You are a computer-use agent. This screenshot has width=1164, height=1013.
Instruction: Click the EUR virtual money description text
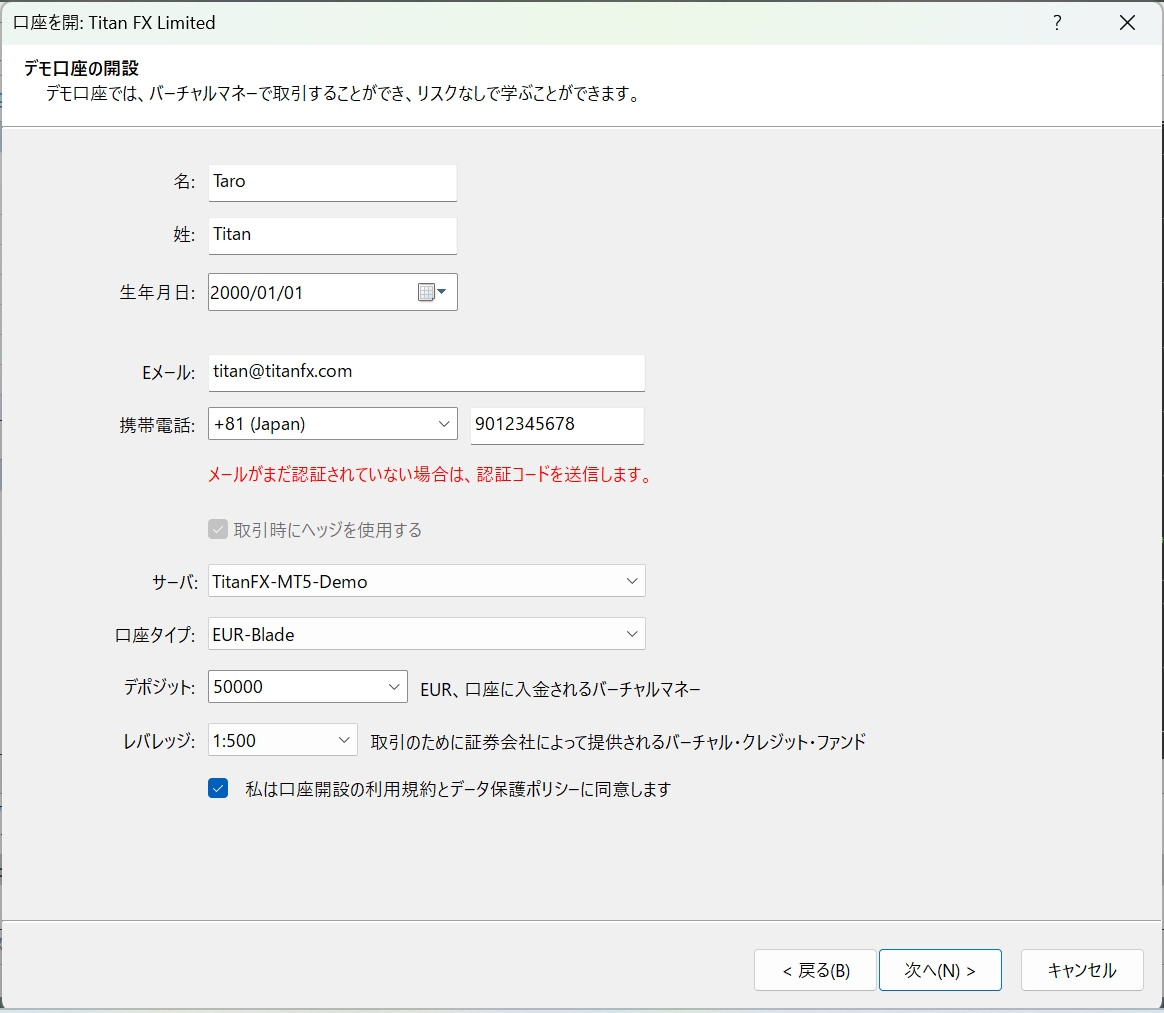[560, 689]
